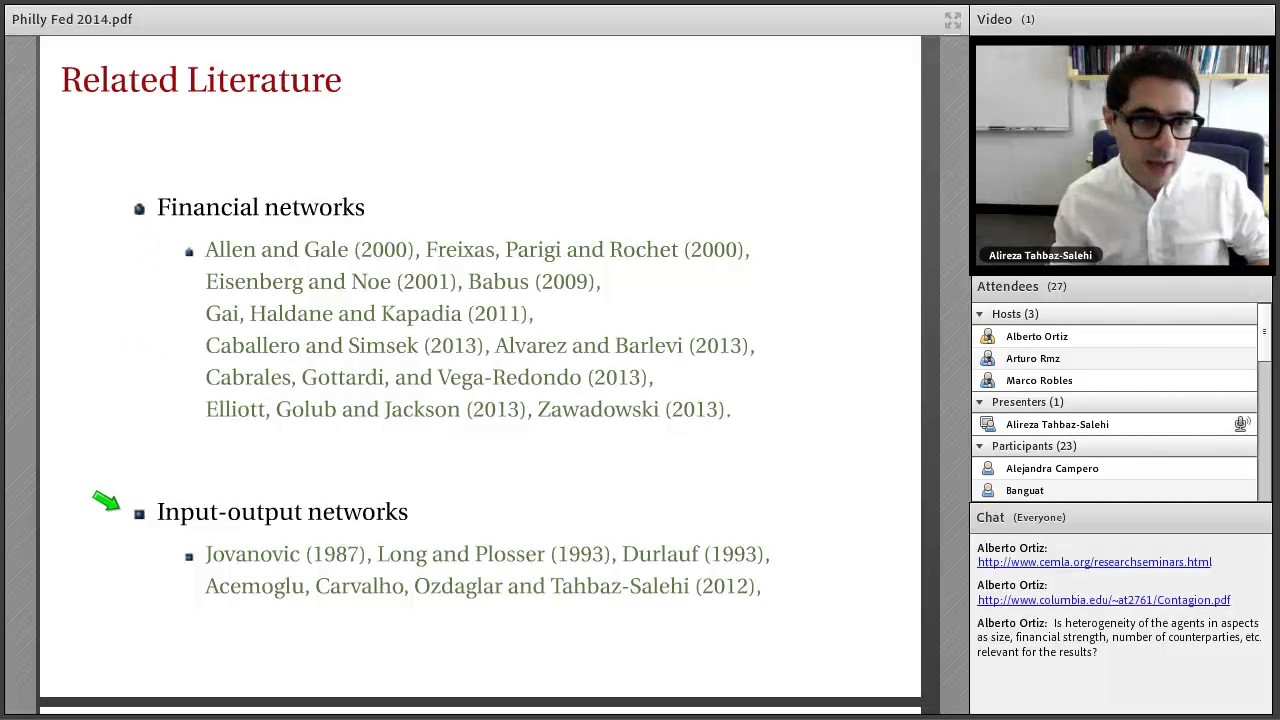The width and height of the screenshot is (1280, 720).
Task: Click 'Allen and Gale (2000)' citation line
Action: (477, 250)
